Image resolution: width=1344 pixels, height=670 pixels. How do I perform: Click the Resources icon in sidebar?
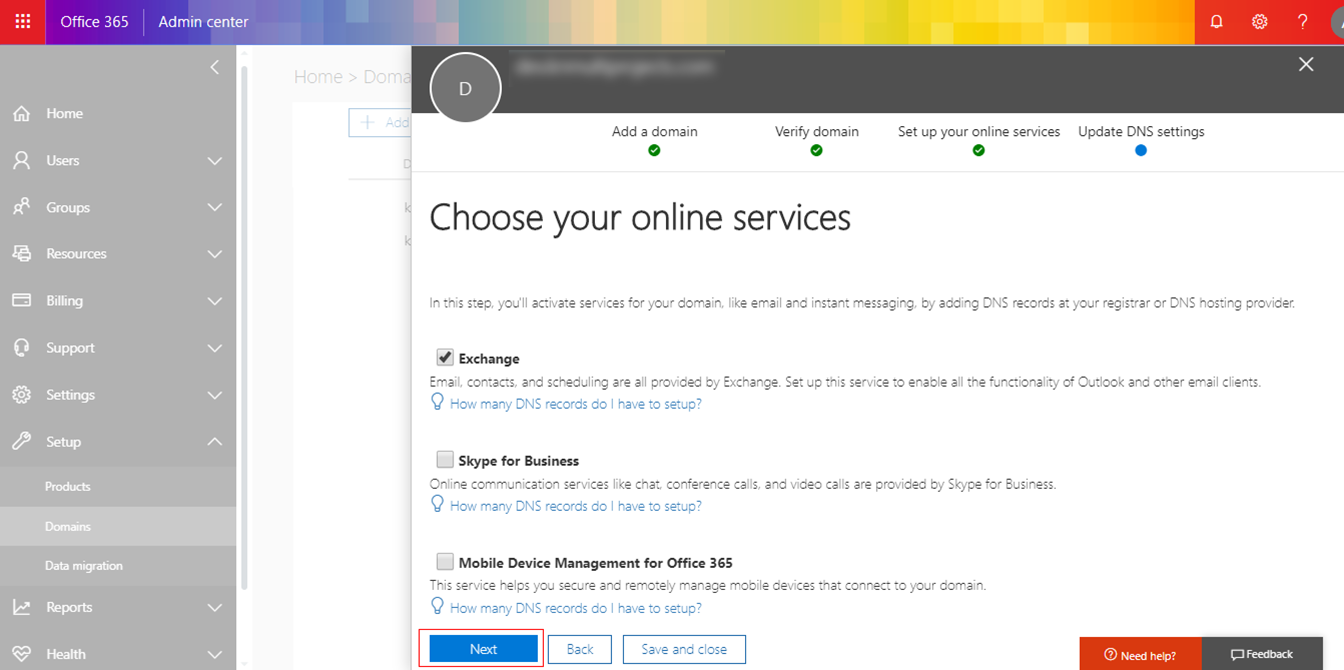[x=21, y=254]
